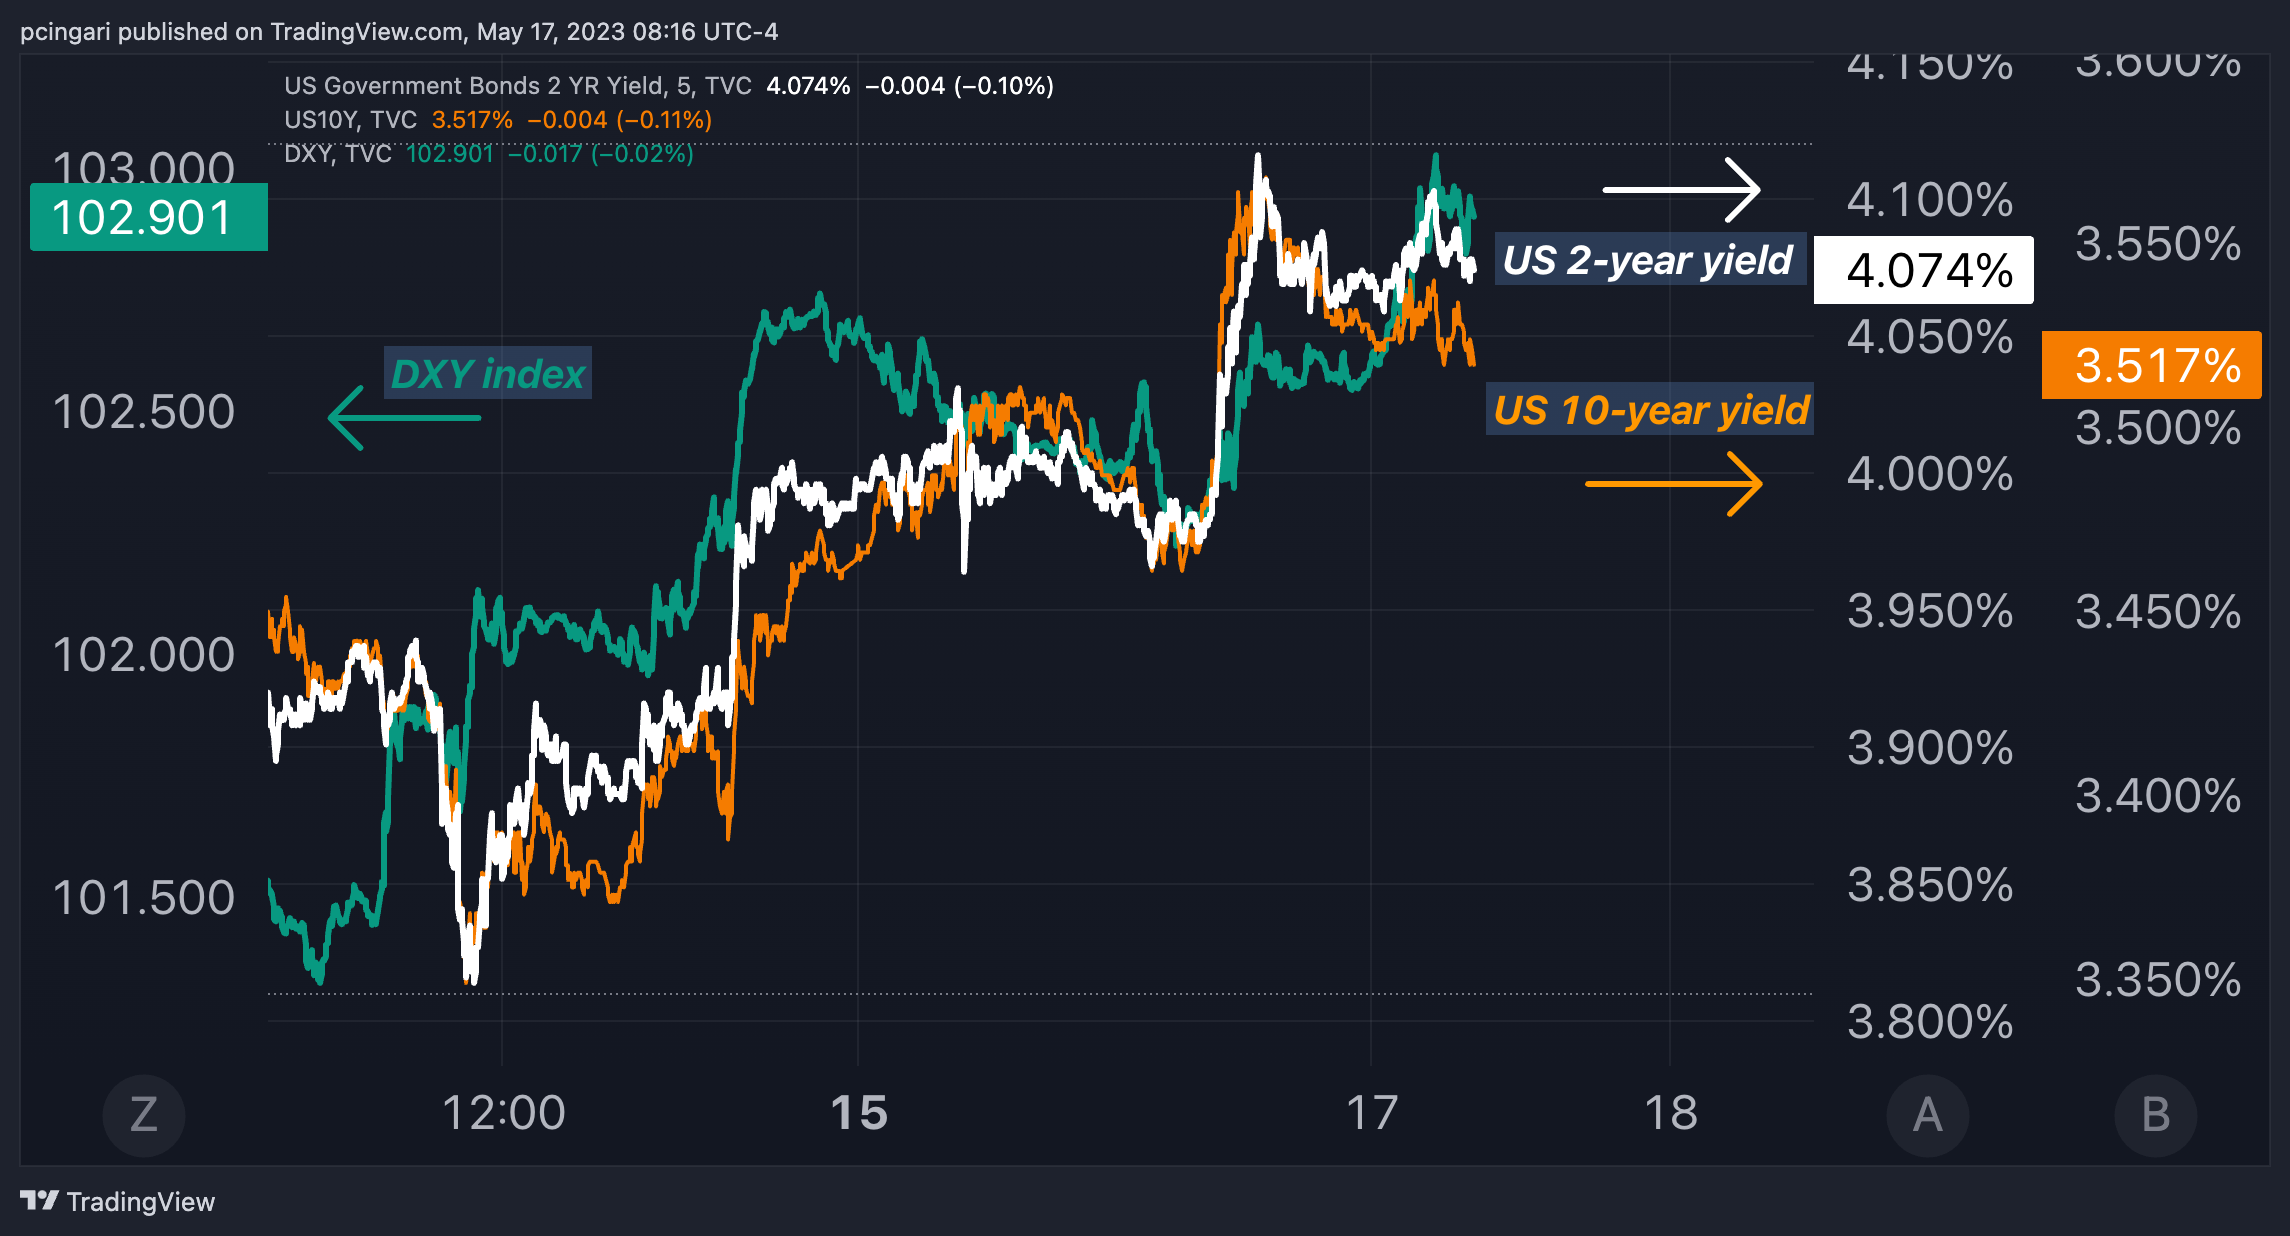Click the 'DXY index' annotation label
Image resolution: width=2290 pixels, height=1236 pixels.
tap(488, 373)
